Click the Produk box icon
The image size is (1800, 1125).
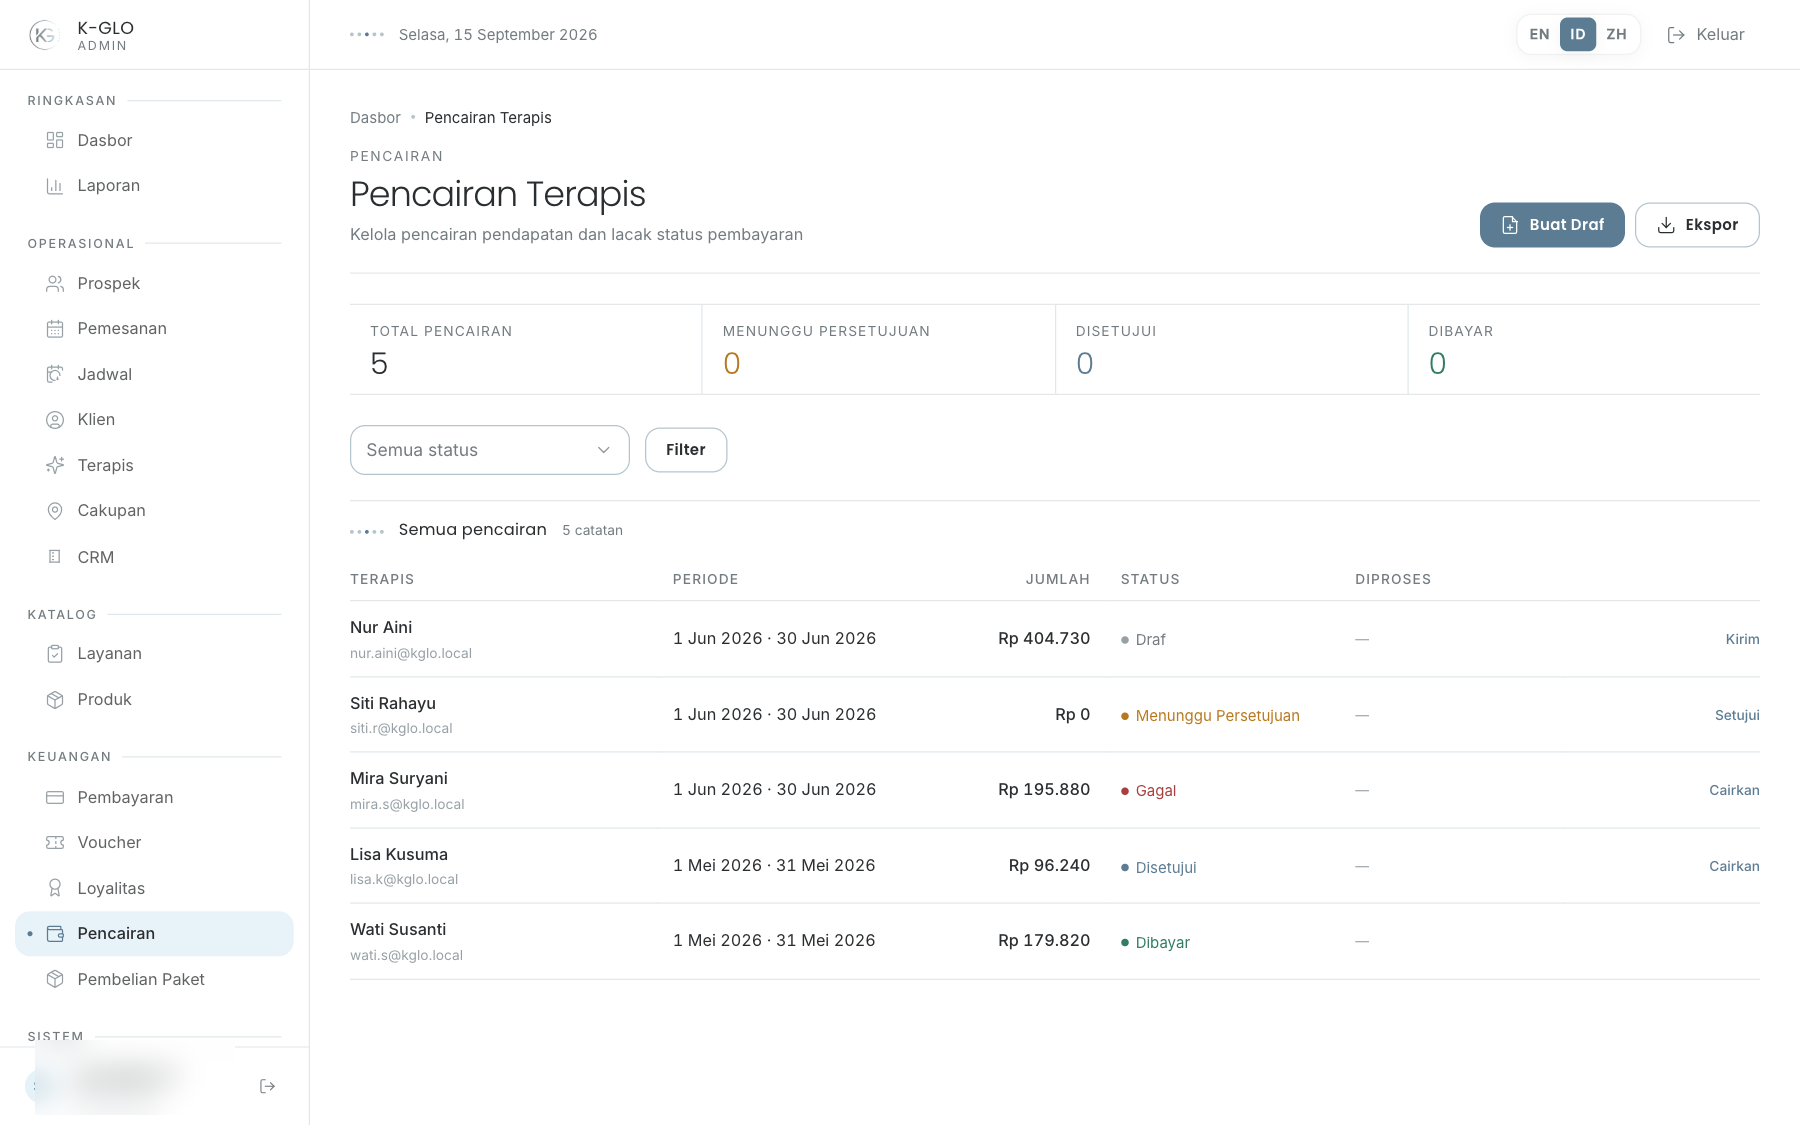(x=55, y=699)
